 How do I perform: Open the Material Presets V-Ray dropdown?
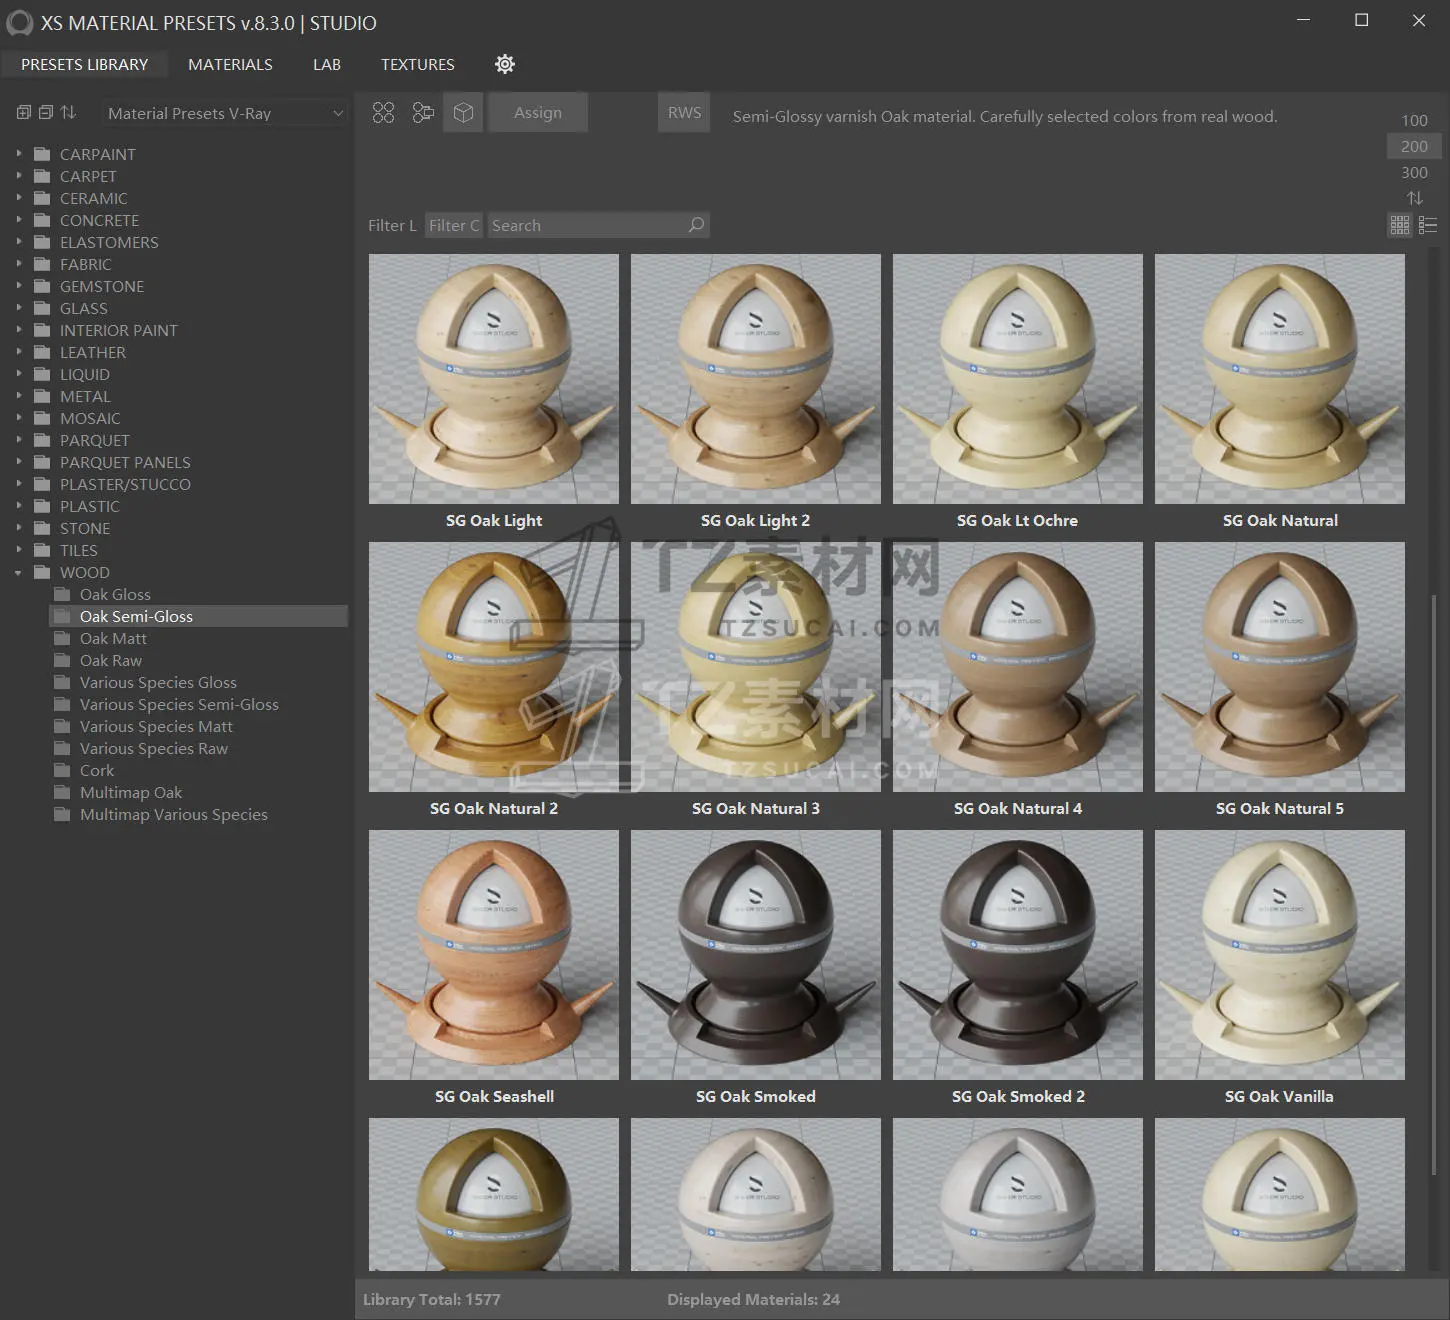pos(225,114)
